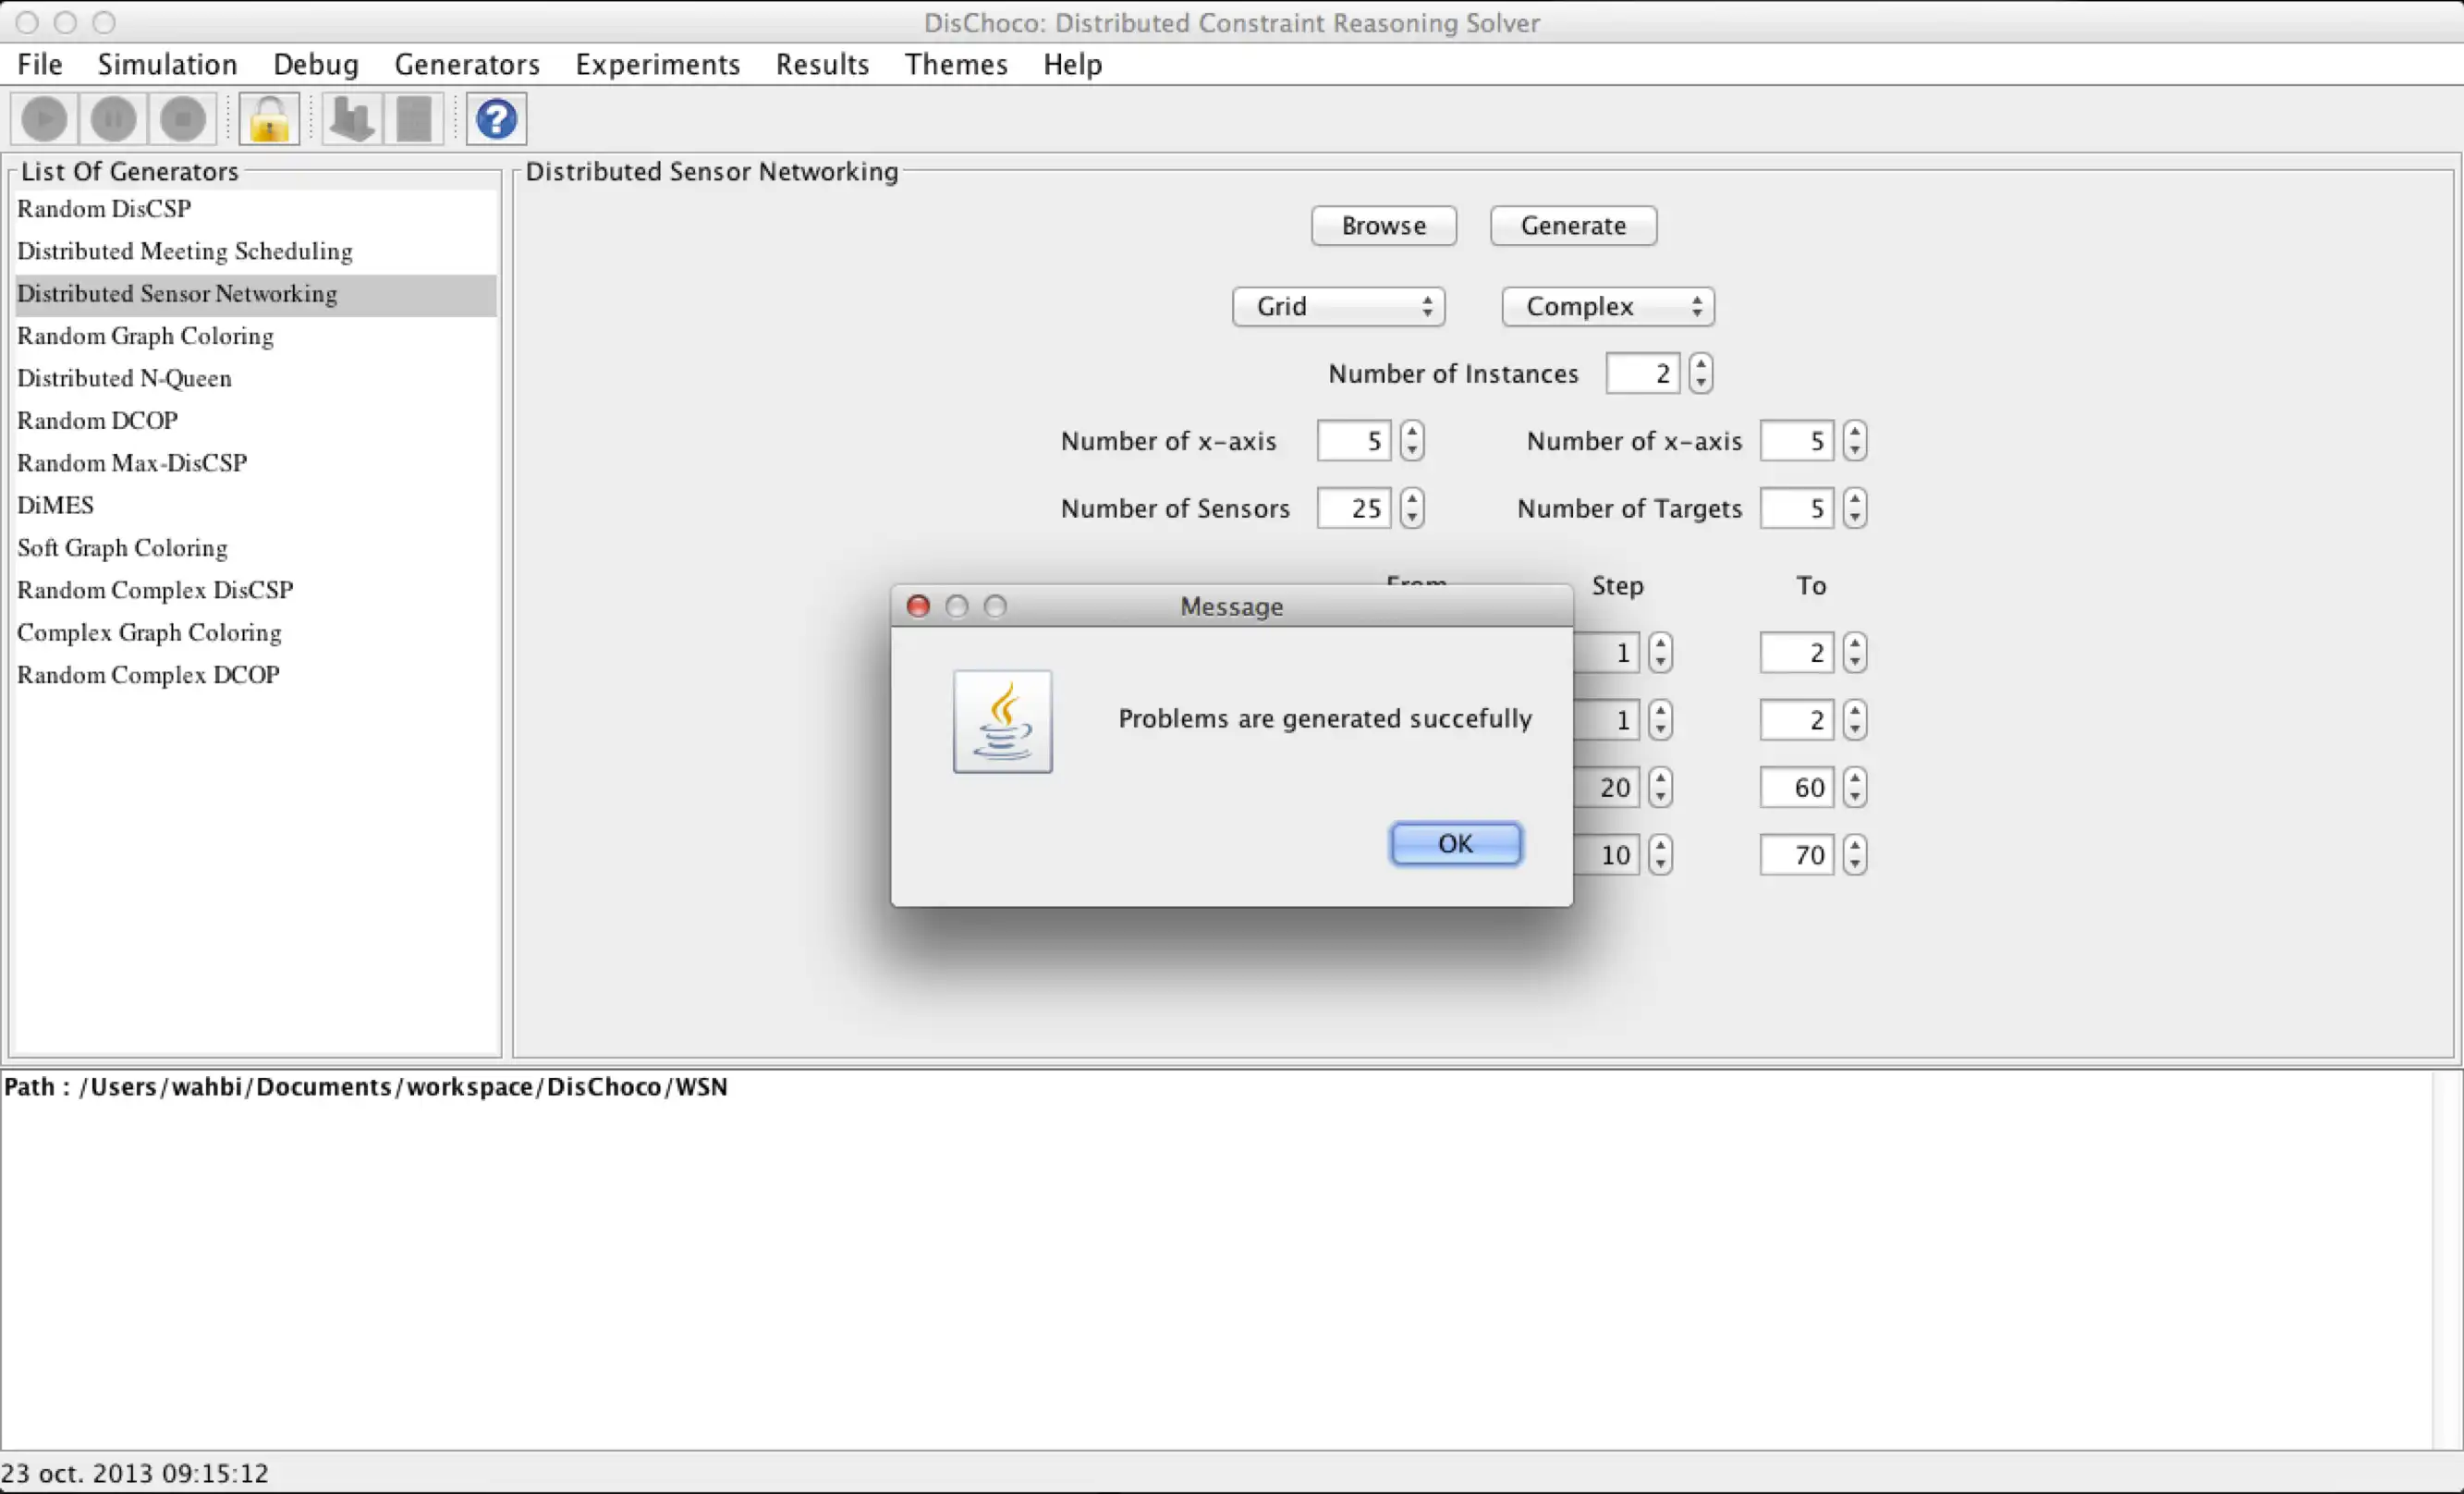Click the yellow padlock toolbar icon

[269, 119]
